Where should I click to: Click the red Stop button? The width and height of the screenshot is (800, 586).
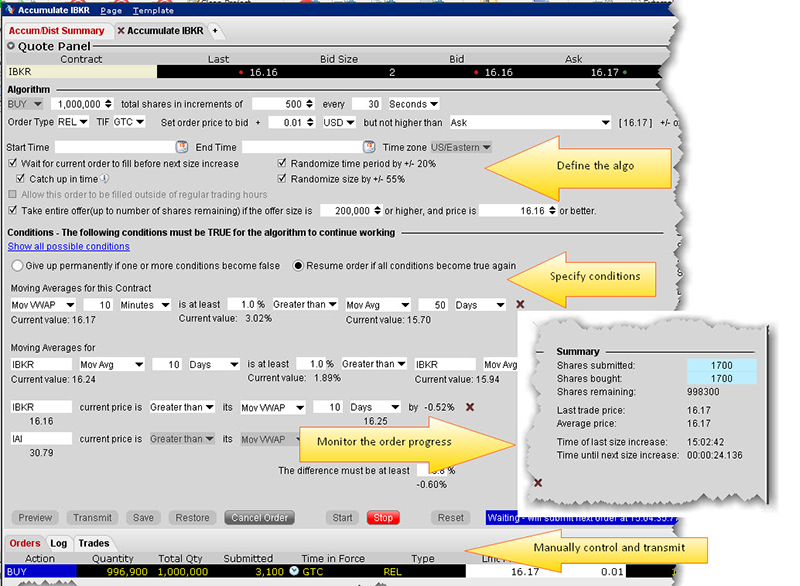click(383, 518)
